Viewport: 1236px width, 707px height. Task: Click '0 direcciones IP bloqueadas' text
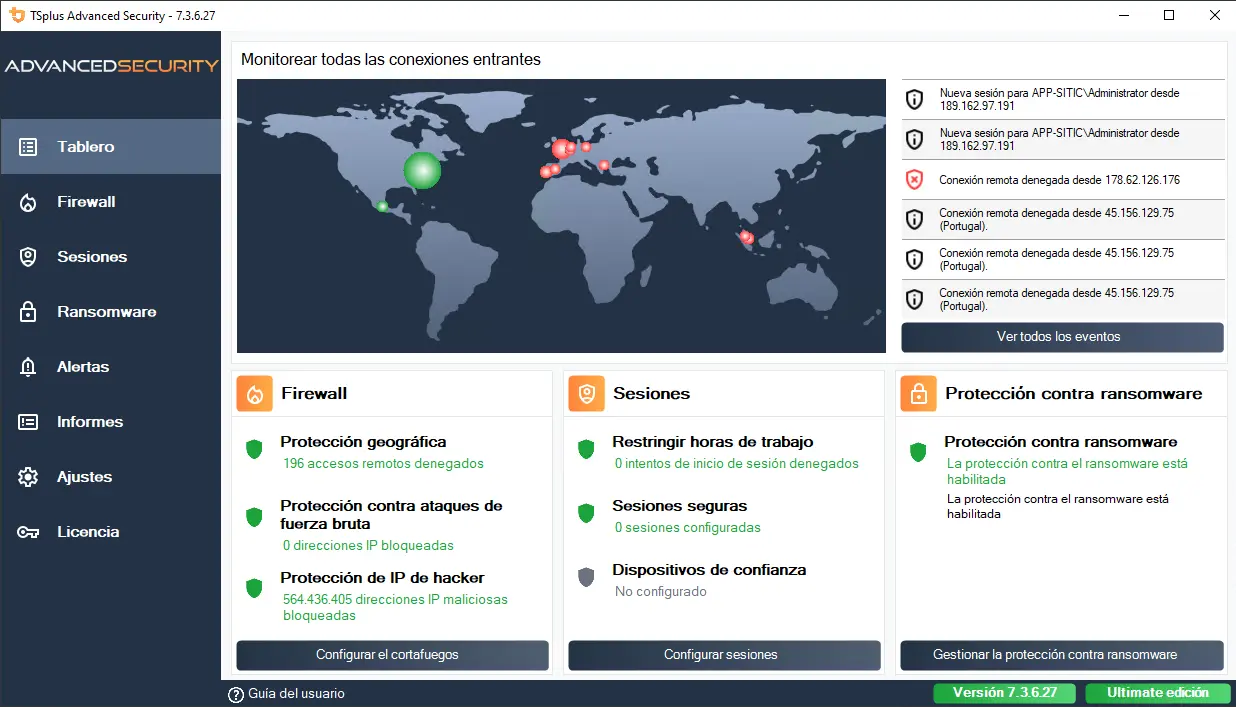tap(368, 546)
